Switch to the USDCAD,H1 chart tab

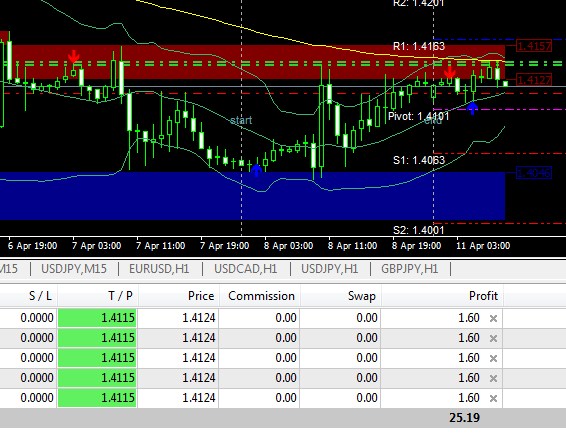click(245, 269)
